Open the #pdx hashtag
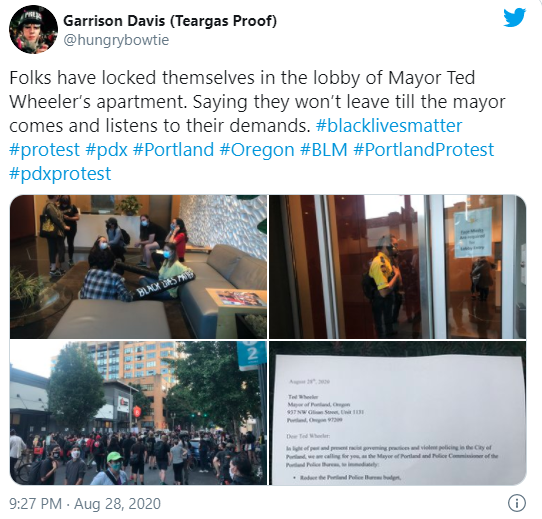Viewport: 542px width, 519px height. 106,150
